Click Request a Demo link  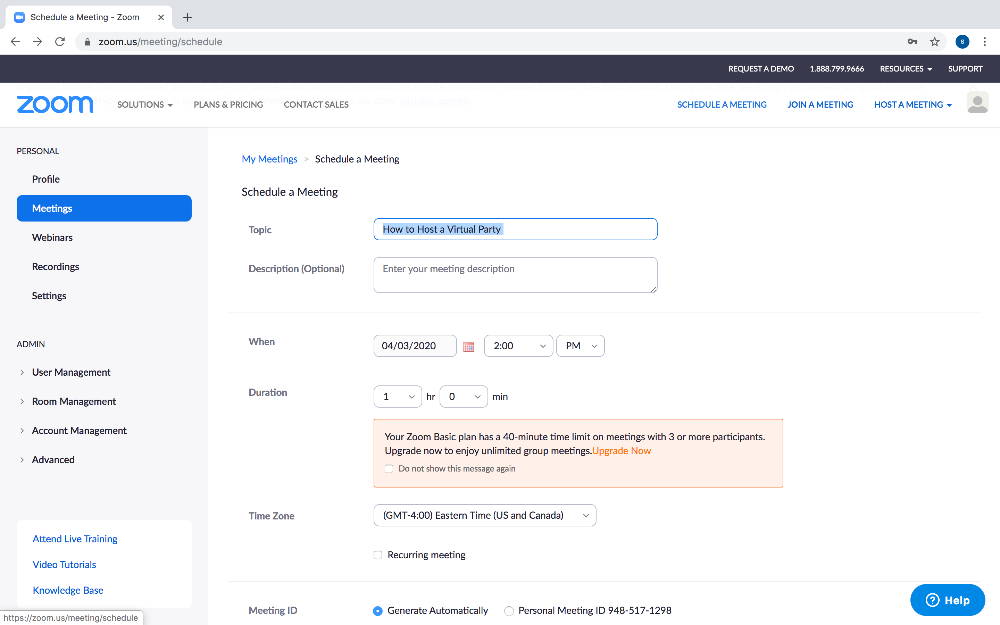point(761,69)
